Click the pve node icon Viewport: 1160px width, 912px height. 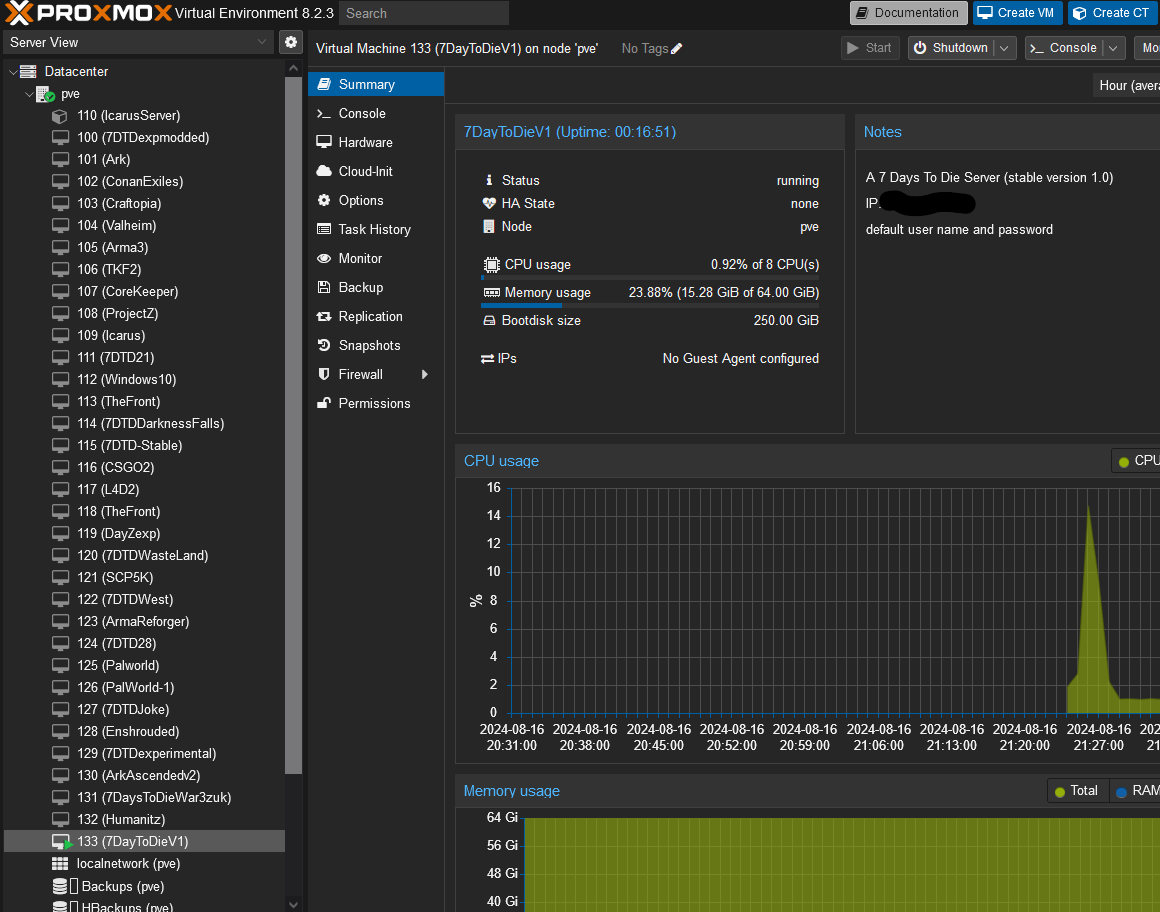45,94
